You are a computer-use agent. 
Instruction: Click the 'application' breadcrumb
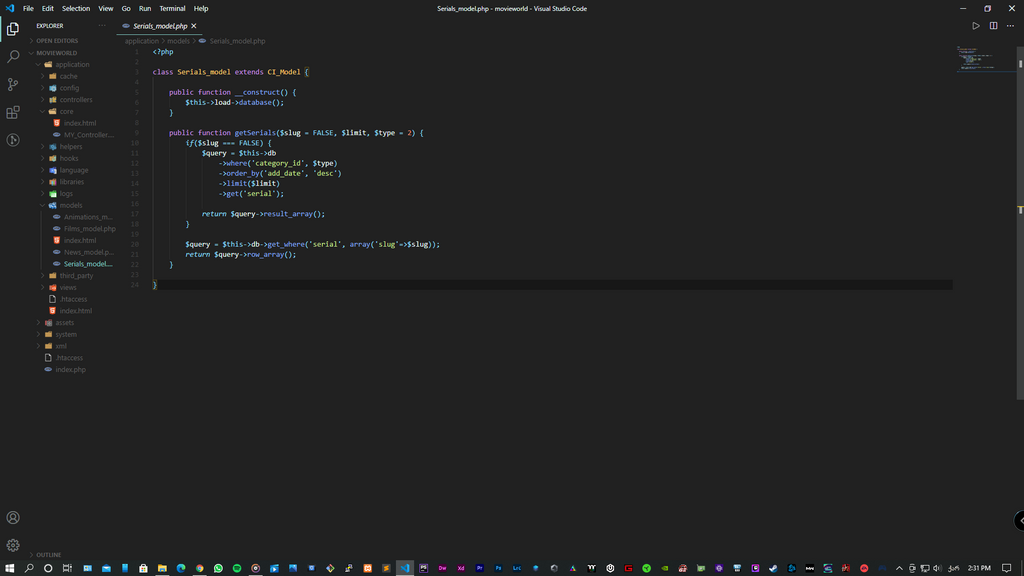pyautogui.click(x=142, y=41)
